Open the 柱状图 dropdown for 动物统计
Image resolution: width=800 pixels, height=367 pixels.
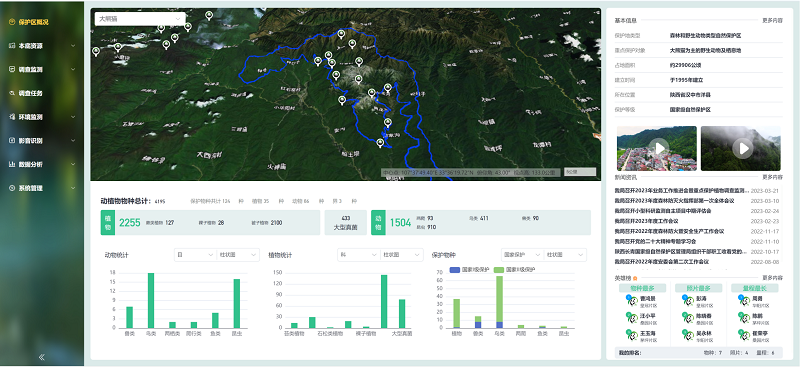pyautogui.click(x=238, y=255)
